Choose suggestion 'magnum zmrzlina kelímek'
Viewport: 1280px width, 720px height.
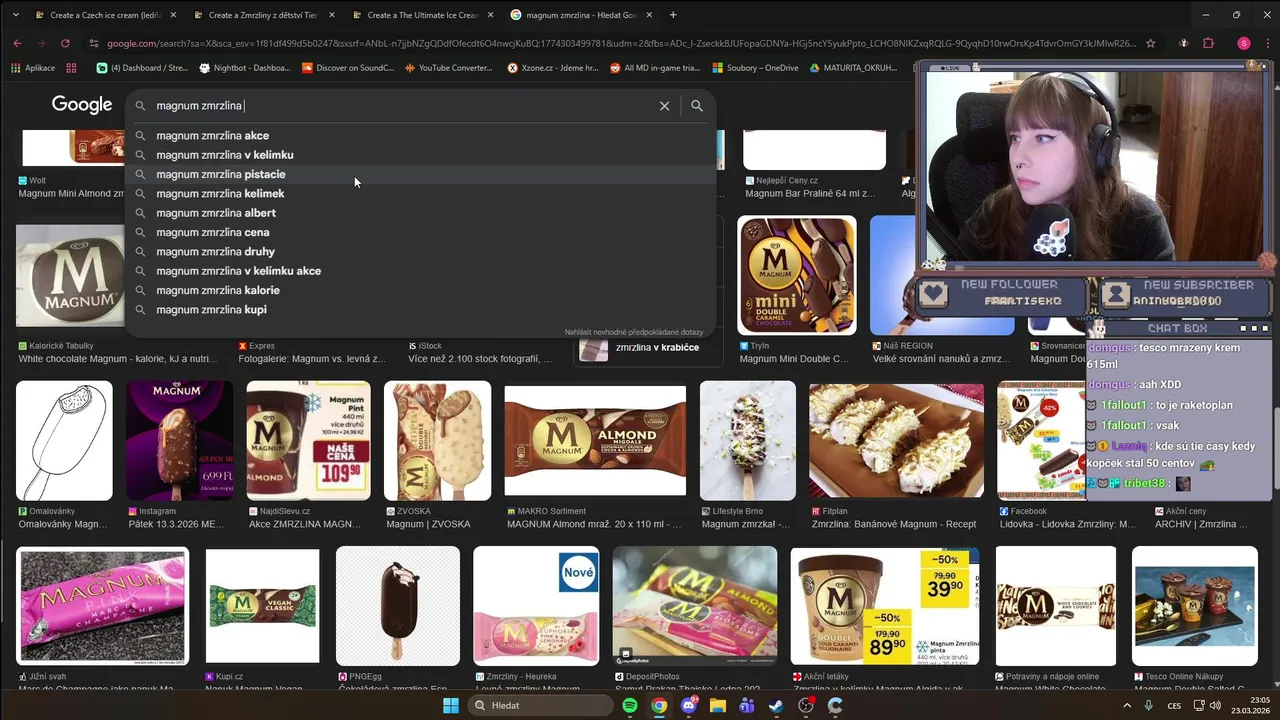[420, 194]
